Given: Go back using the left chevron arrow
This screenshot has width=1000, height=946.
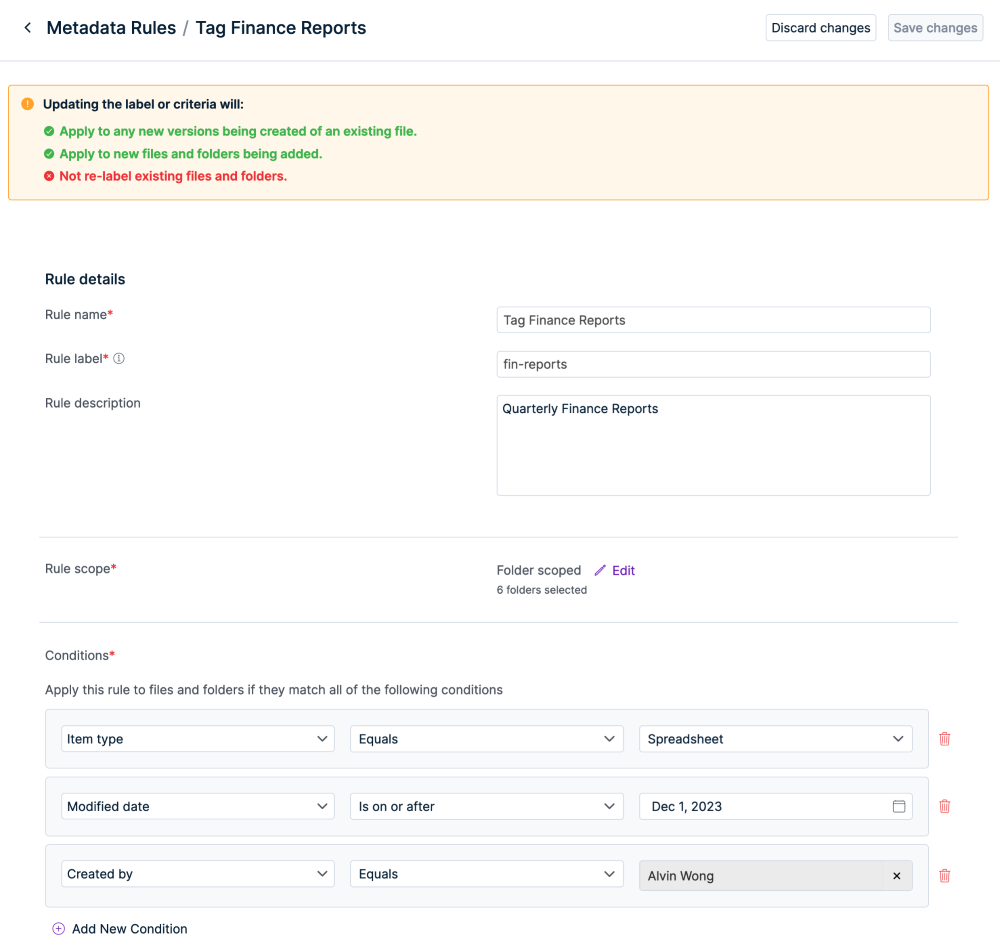Looking at the screenshot, I should click(x=27, y=27).
